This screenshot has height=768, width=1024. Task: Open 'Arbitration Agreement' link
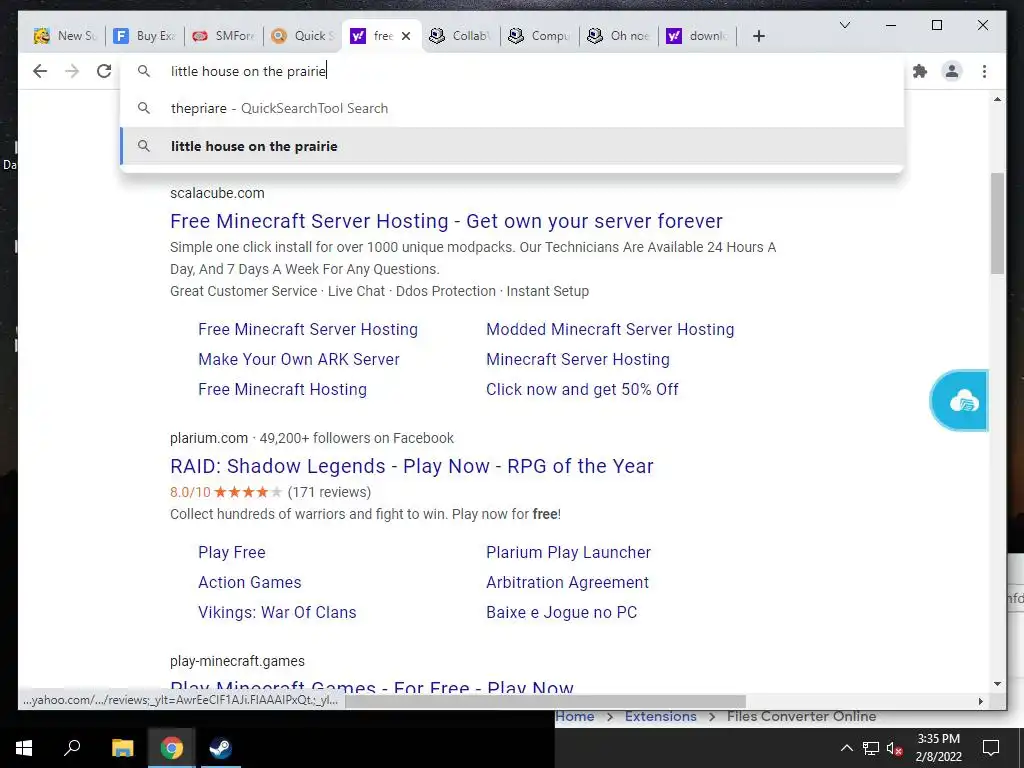pyautogui.click(x=567, y=583)
